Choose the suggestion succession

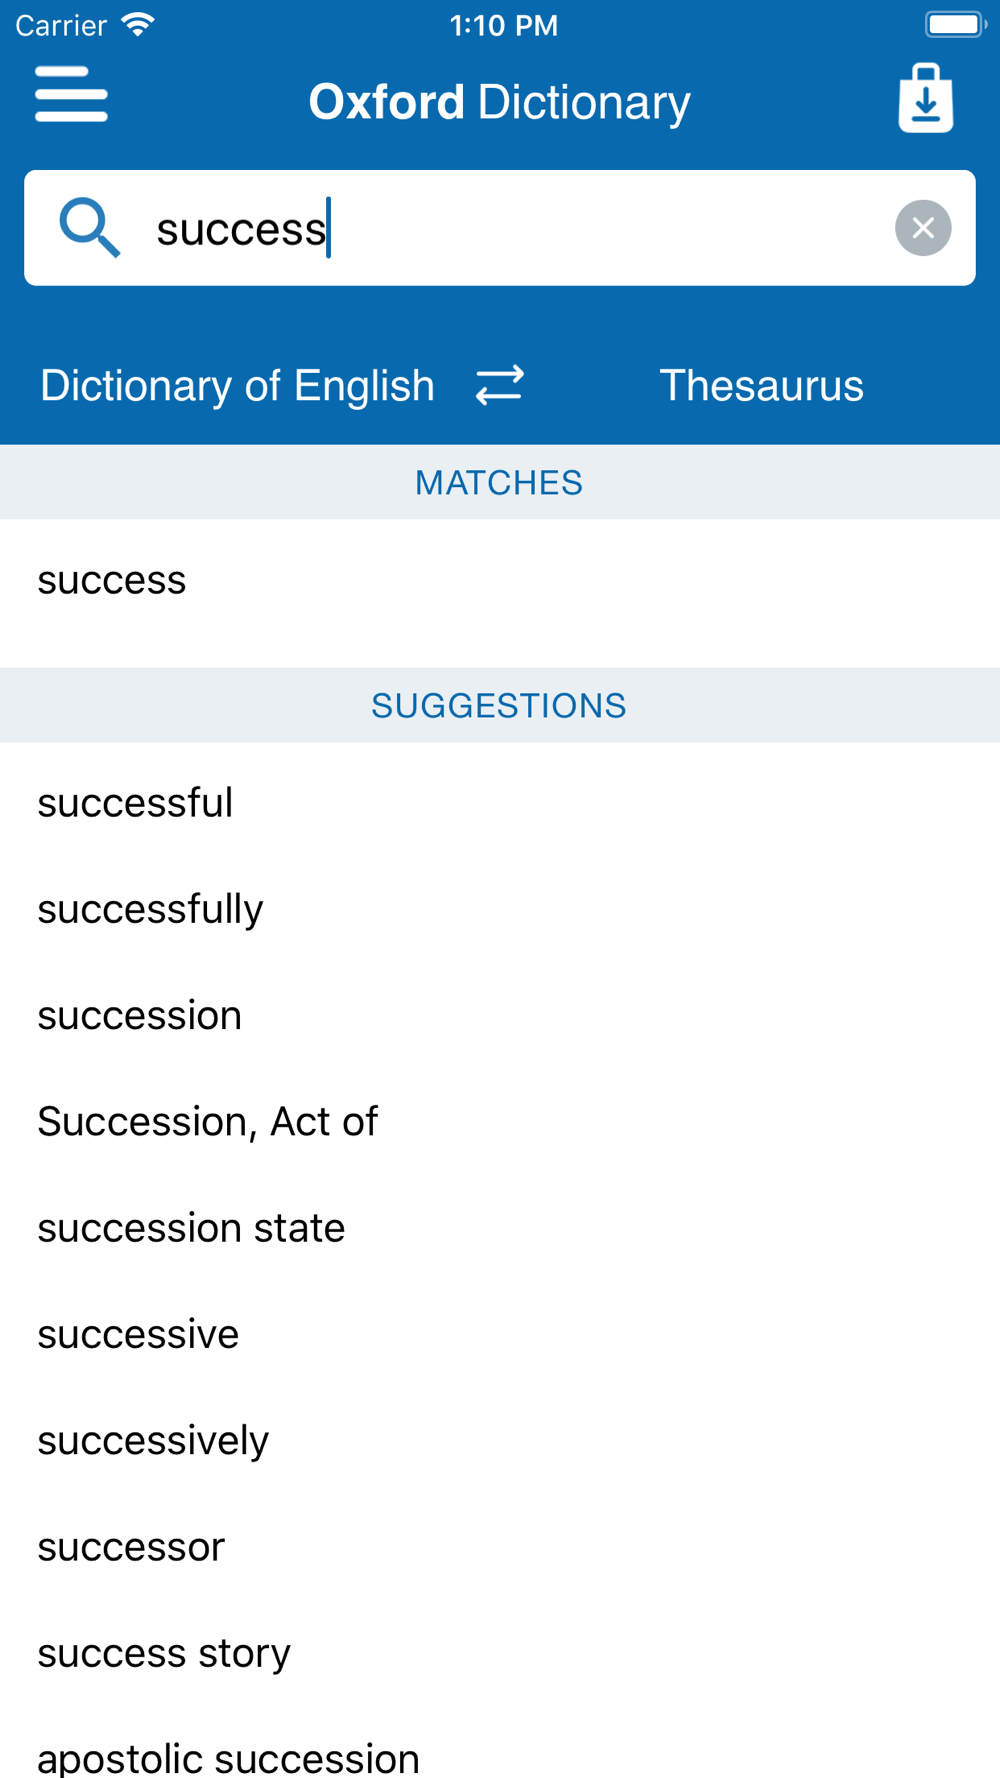coord(500,1015)
